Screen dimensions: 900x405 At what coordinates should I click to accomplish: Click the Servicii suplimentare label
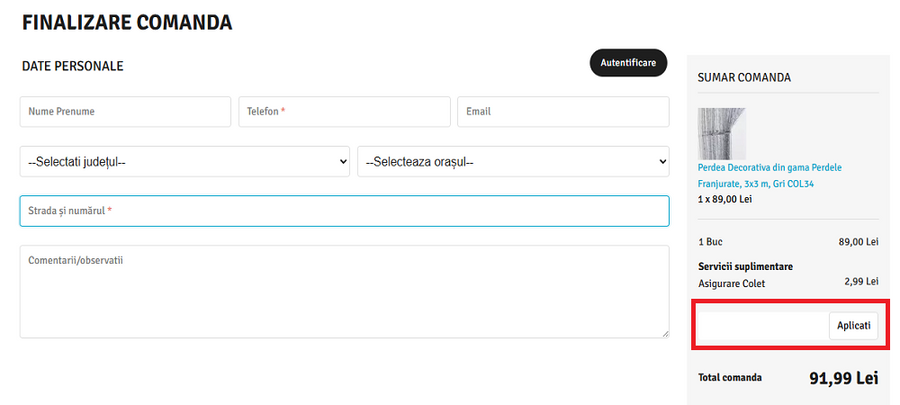[745, 267]
